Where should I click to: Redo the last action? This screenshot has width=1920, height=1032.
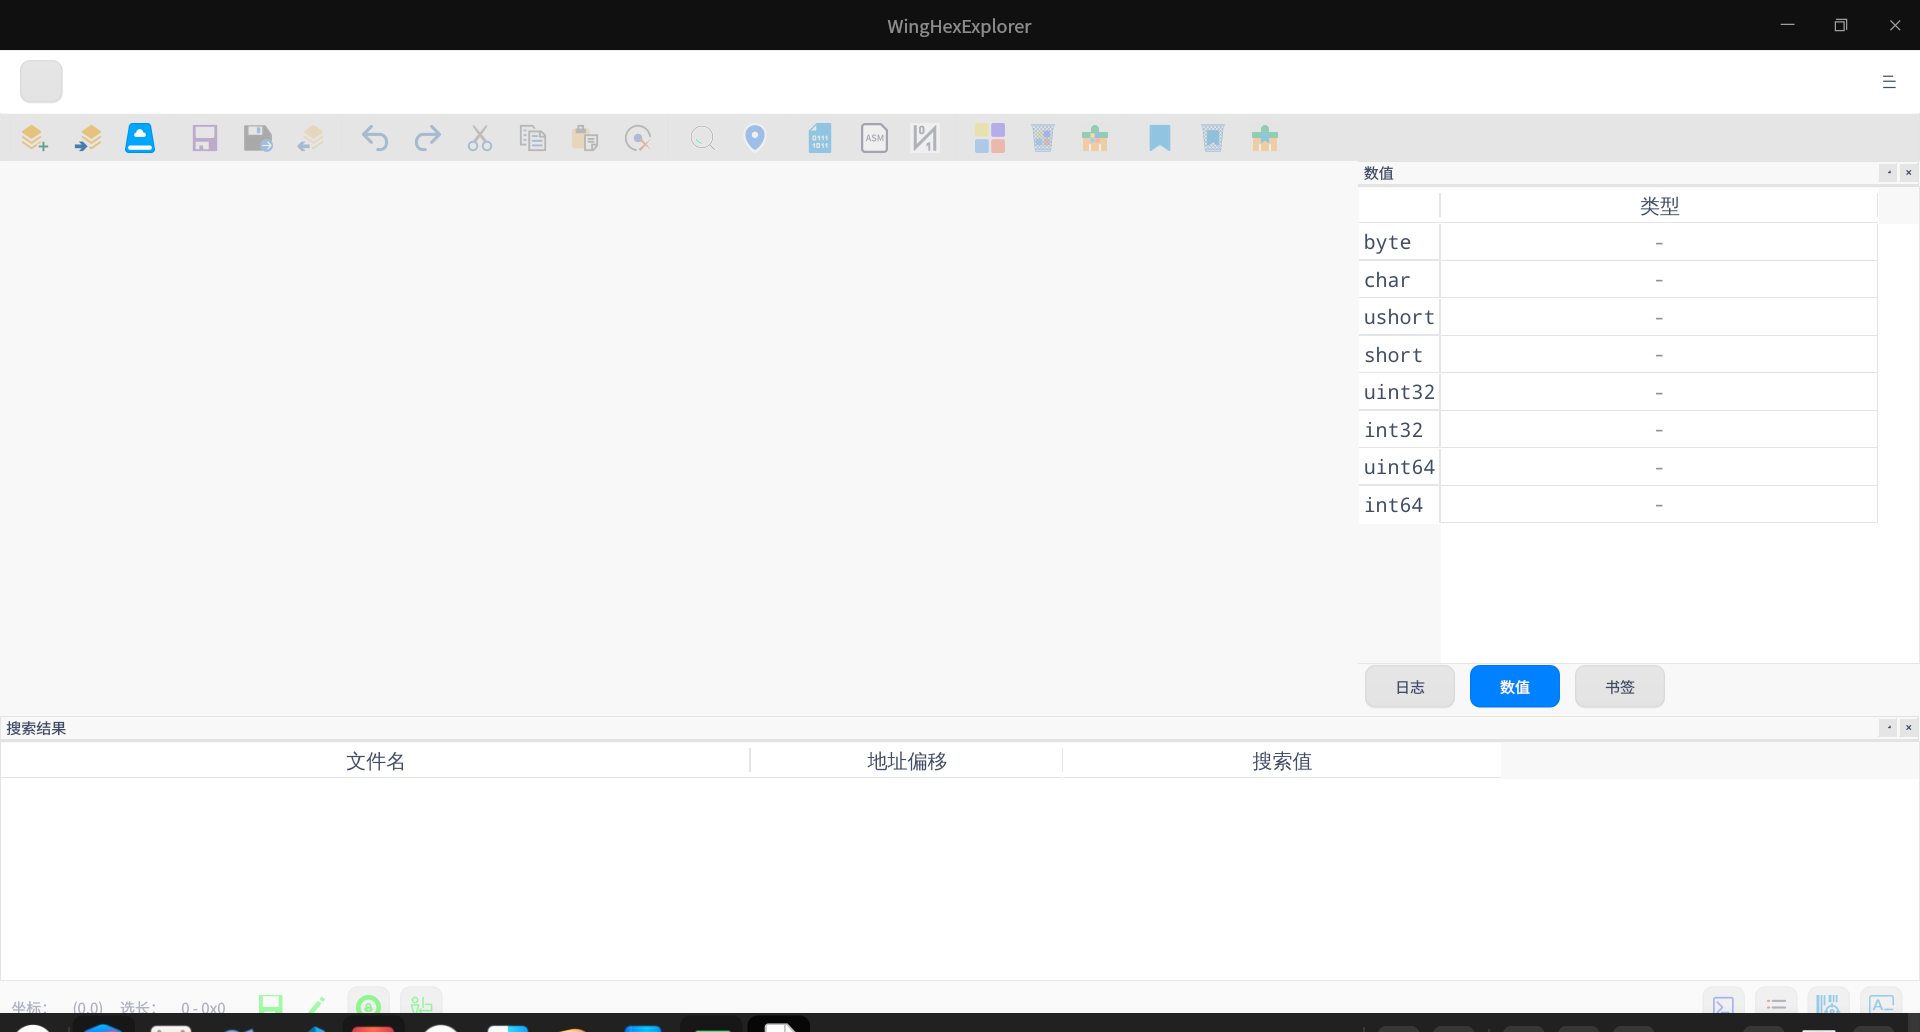coord(427,138)
